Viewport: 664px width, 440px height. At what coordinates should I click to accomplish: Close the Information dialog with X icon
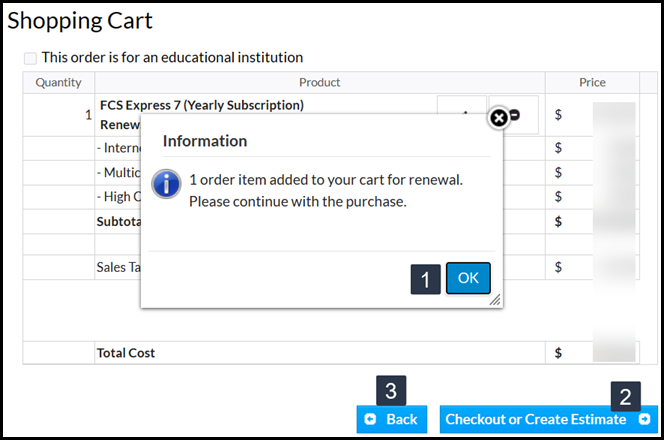[497, 119]
